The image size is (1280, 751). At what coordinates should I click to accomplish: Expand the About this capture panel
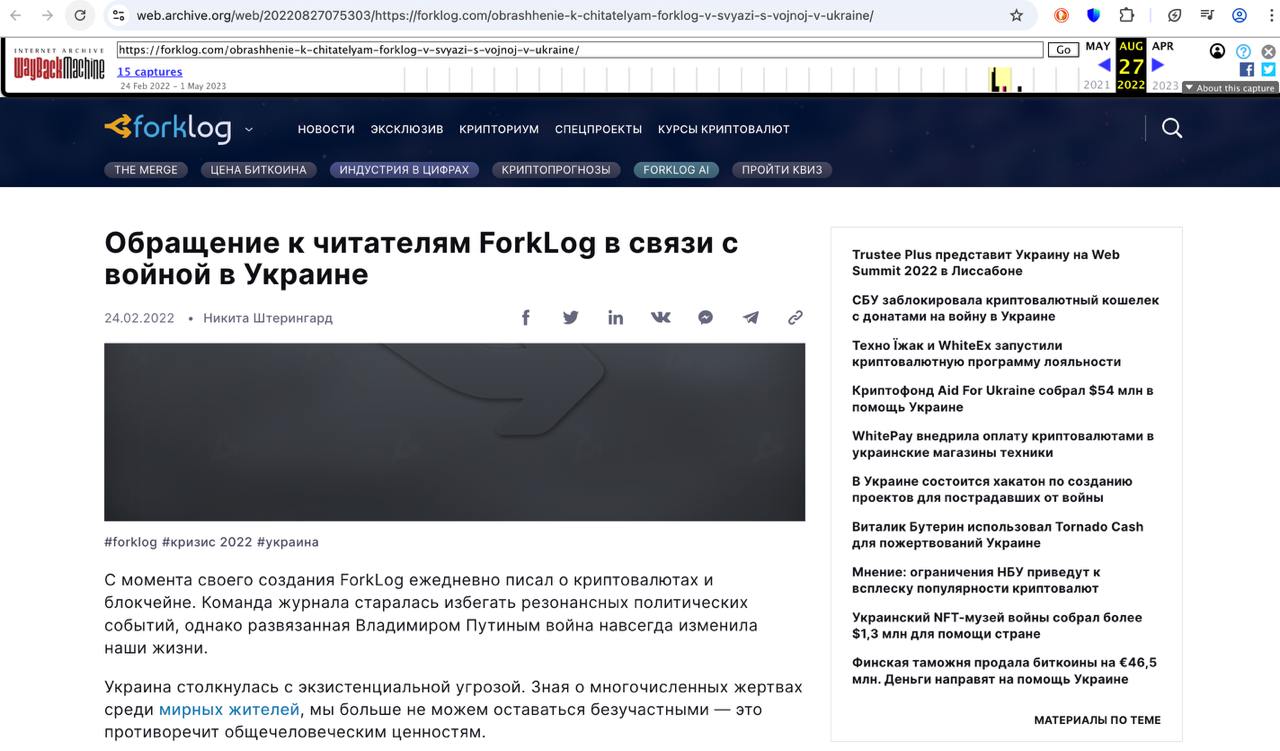pos(1230,88)
